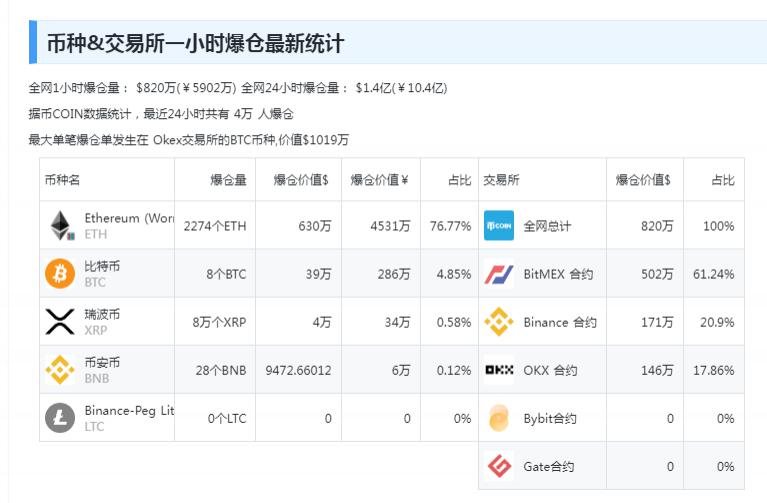Click the Ethereum coin logo icon
Screen dimensions: 767x503
60,226
